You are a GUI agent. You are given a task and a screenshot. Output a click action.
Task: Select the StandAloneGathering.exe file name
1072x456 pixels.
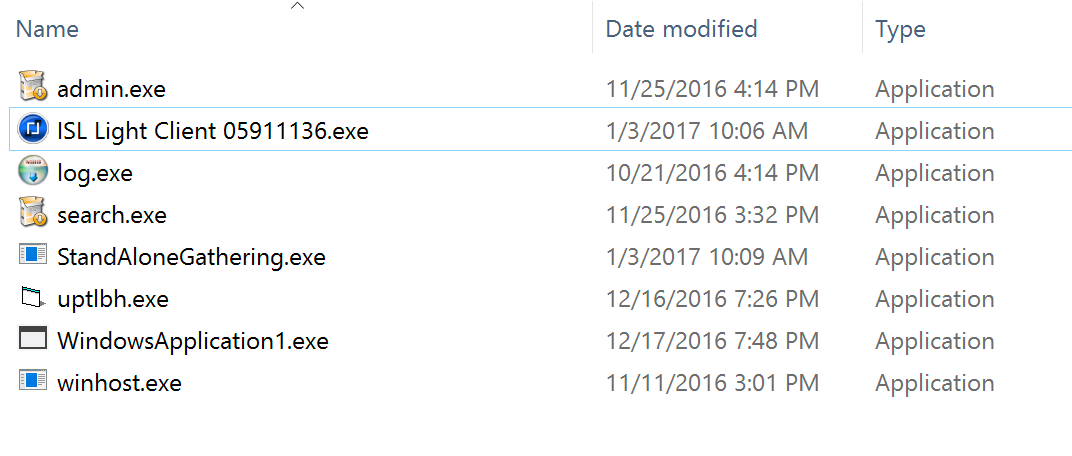coord(191,257)
